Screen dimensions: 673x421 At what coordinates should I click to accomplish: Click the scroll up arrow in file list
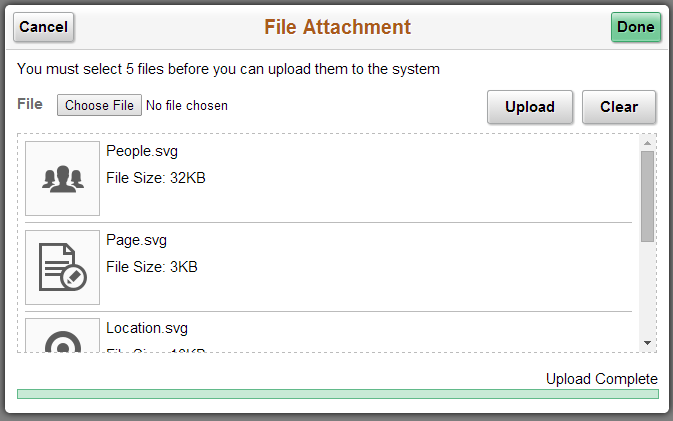pyautogui.click(x=648, y=143)
